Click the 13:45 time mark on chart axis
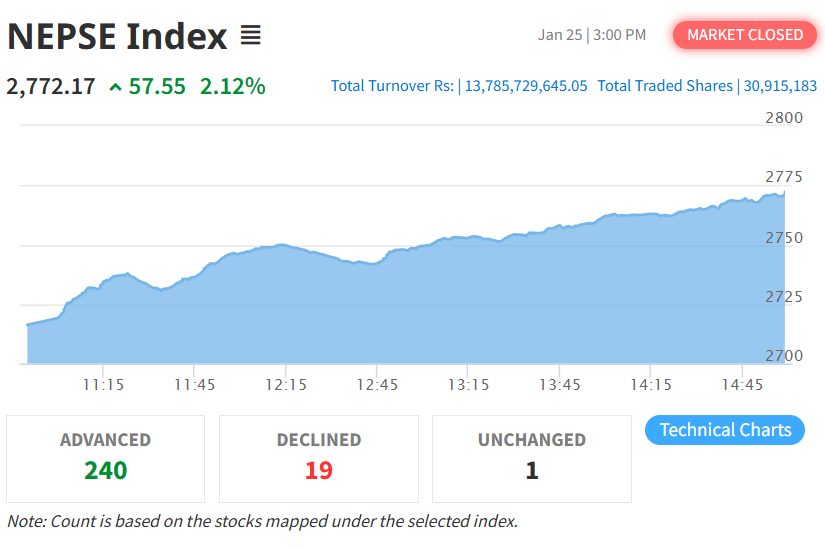This screenshot has width=825, height=549. click(x=559, y=385)
